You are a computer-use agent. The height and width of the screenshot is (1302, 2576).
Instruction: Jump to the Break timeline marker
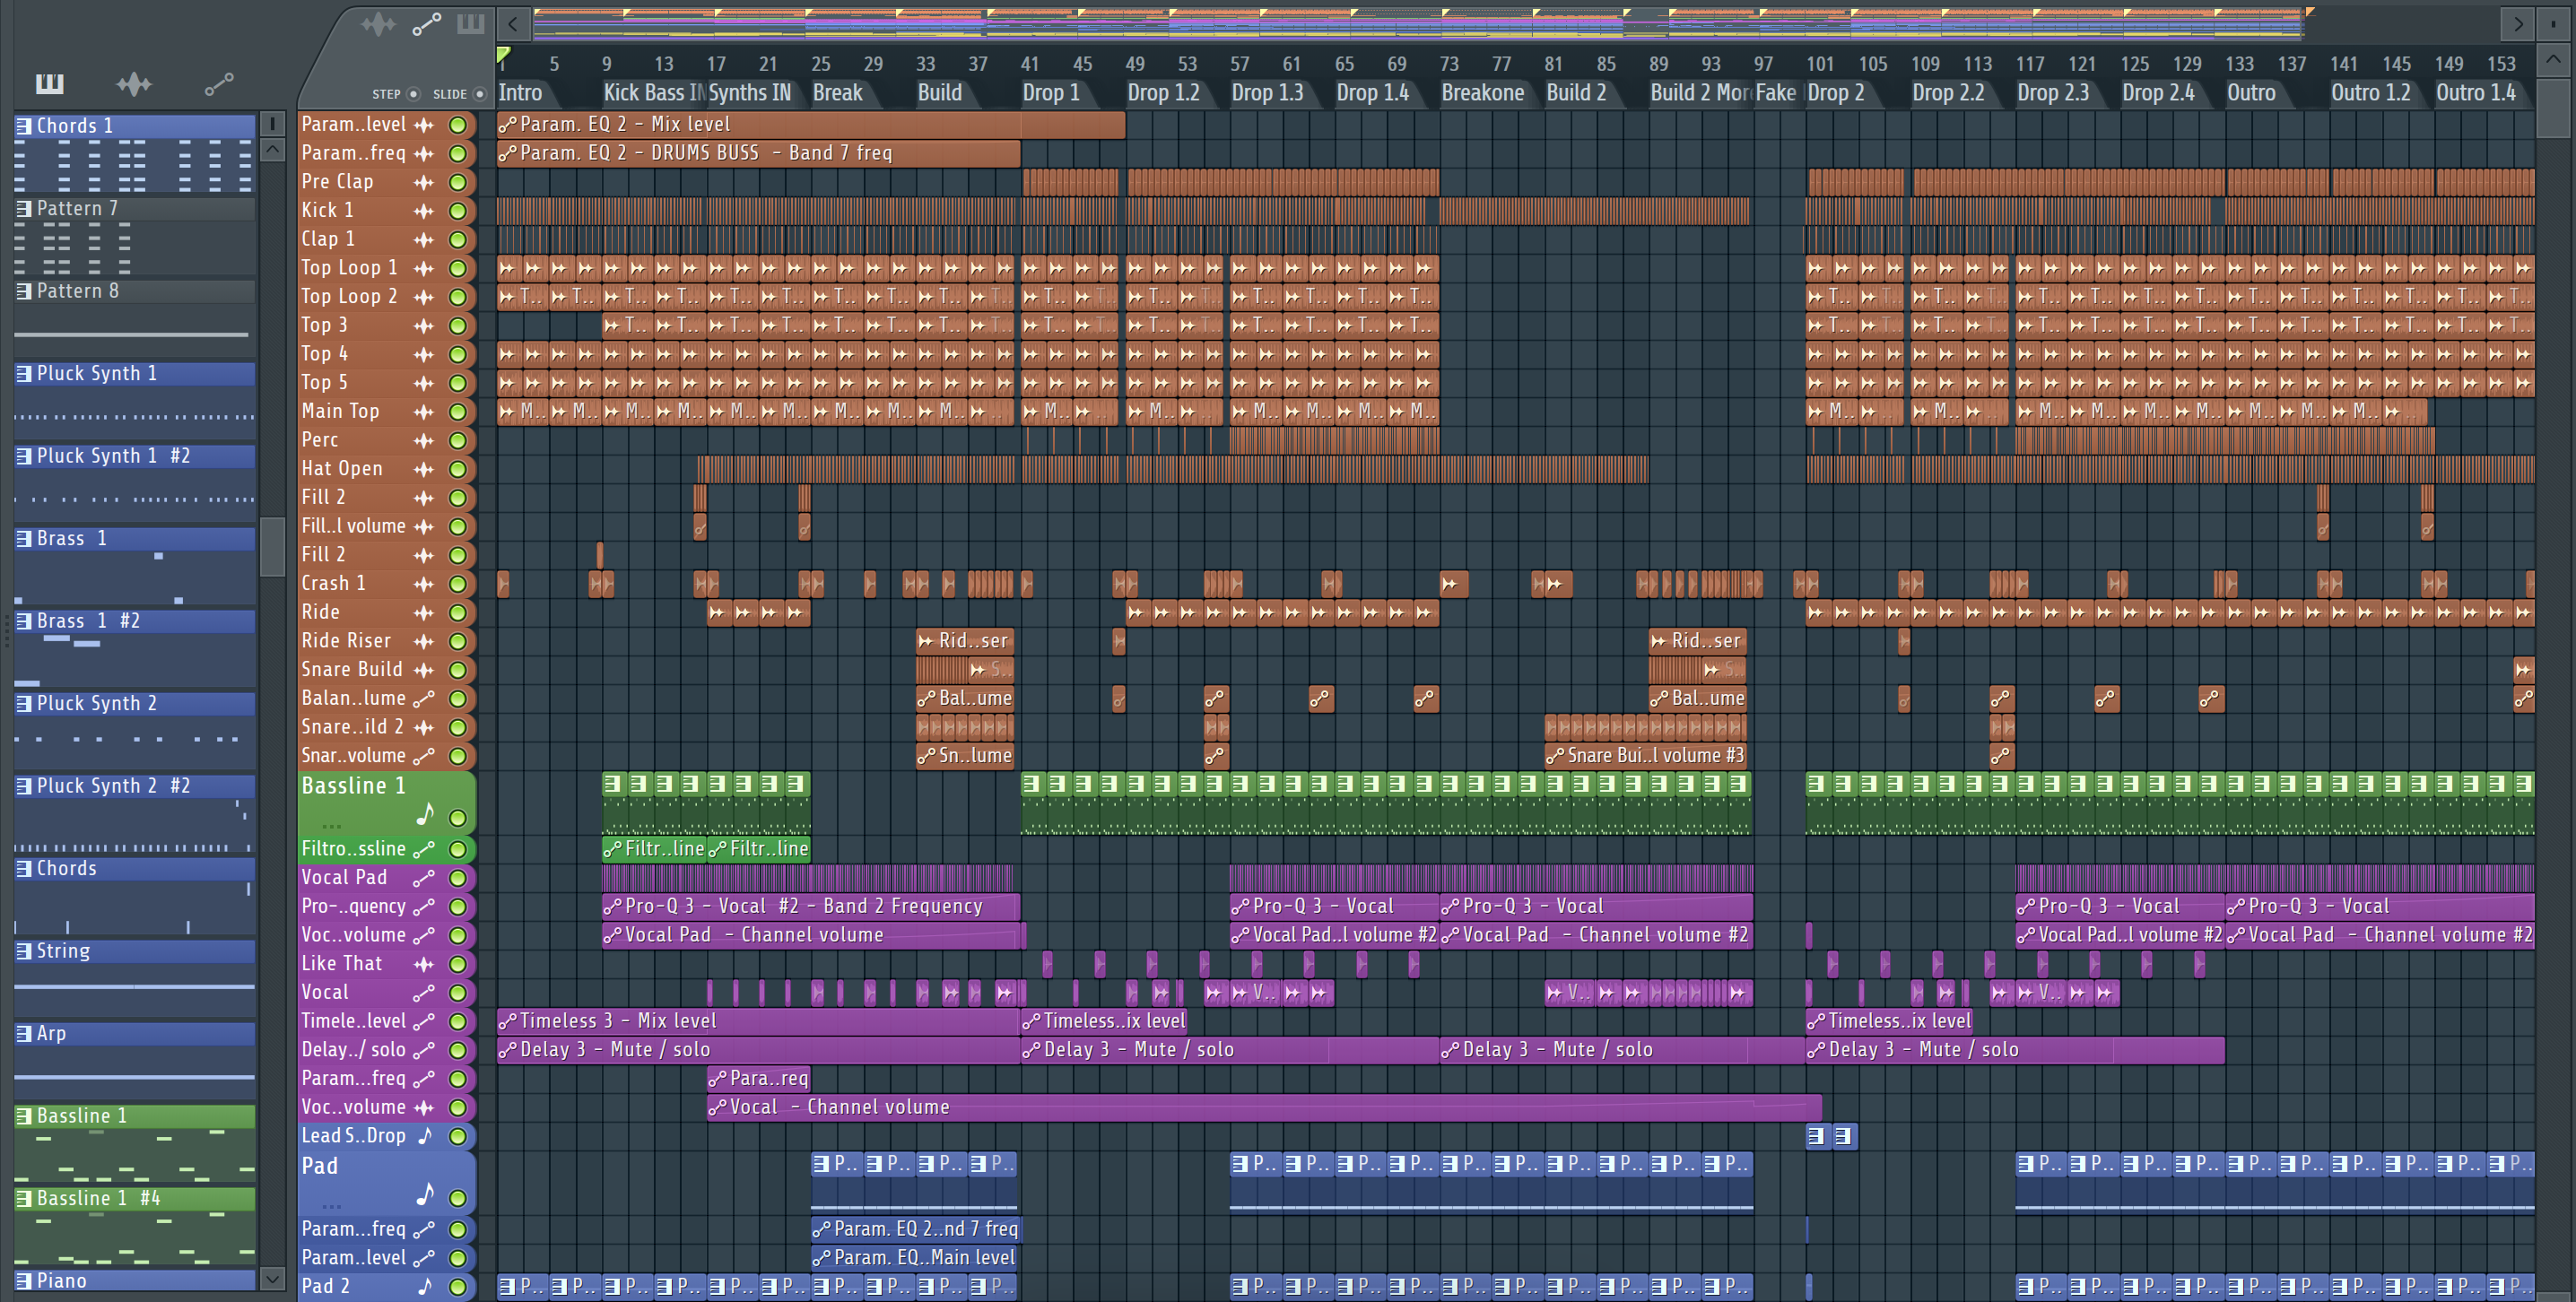coord(838,93)
